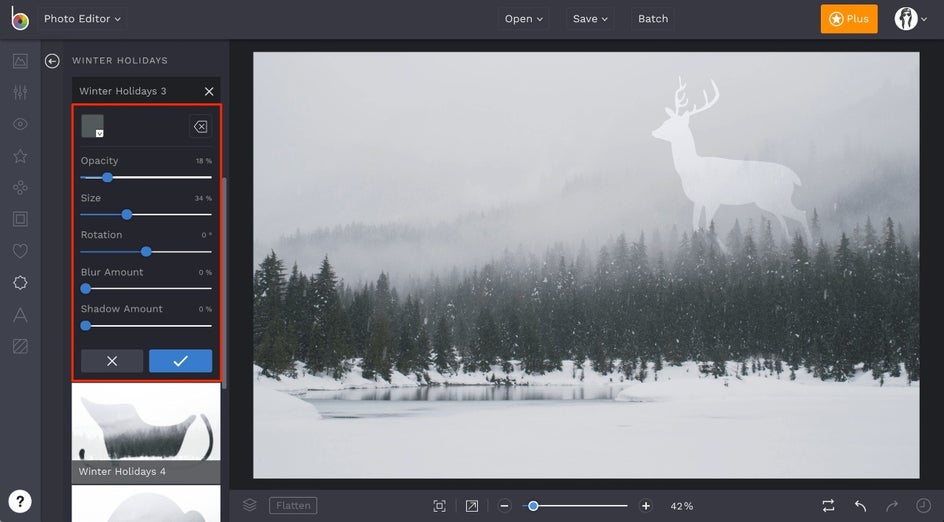Click the zoom level slider handle
This screenshot has height=522, width=944.
pyautogui.click(x=533, y=506)
